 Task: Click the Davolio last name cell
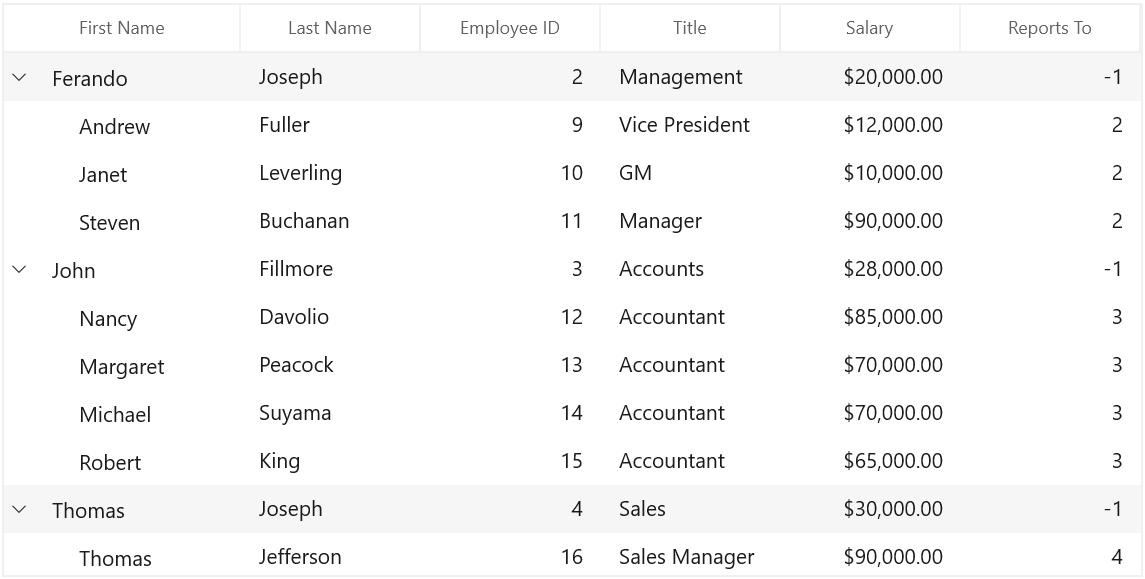point(330,317)
